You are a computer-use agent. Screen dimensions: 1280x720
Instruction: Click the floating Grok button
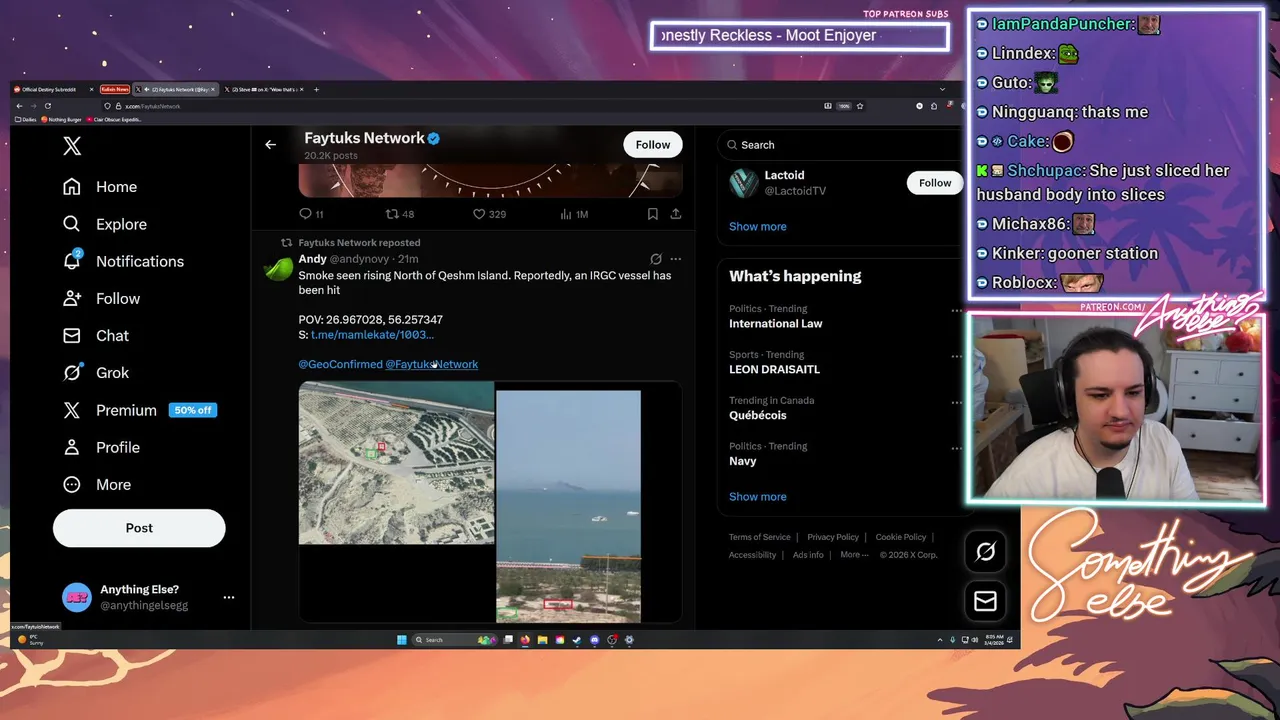point(985,551)
